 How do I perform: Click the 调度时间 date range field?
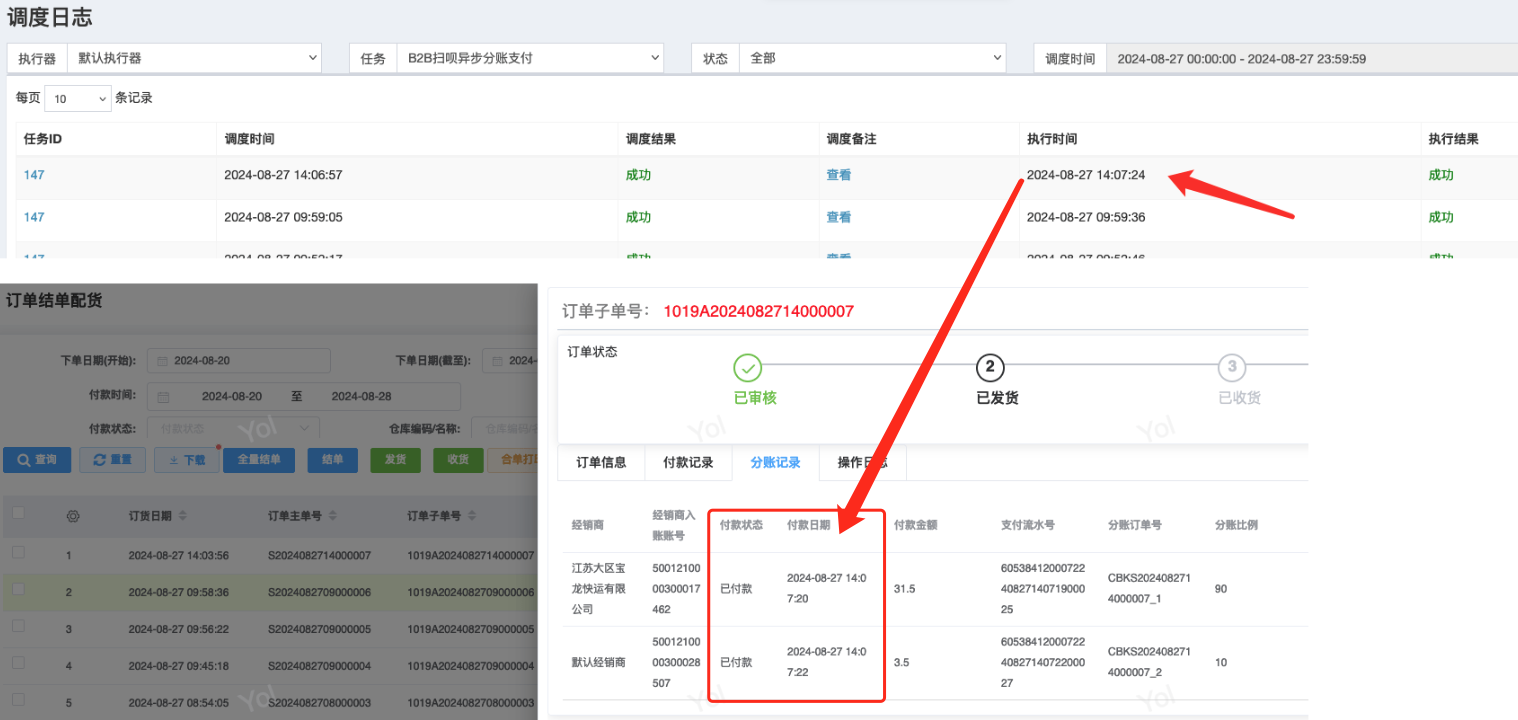click(x=1310, y=59)
